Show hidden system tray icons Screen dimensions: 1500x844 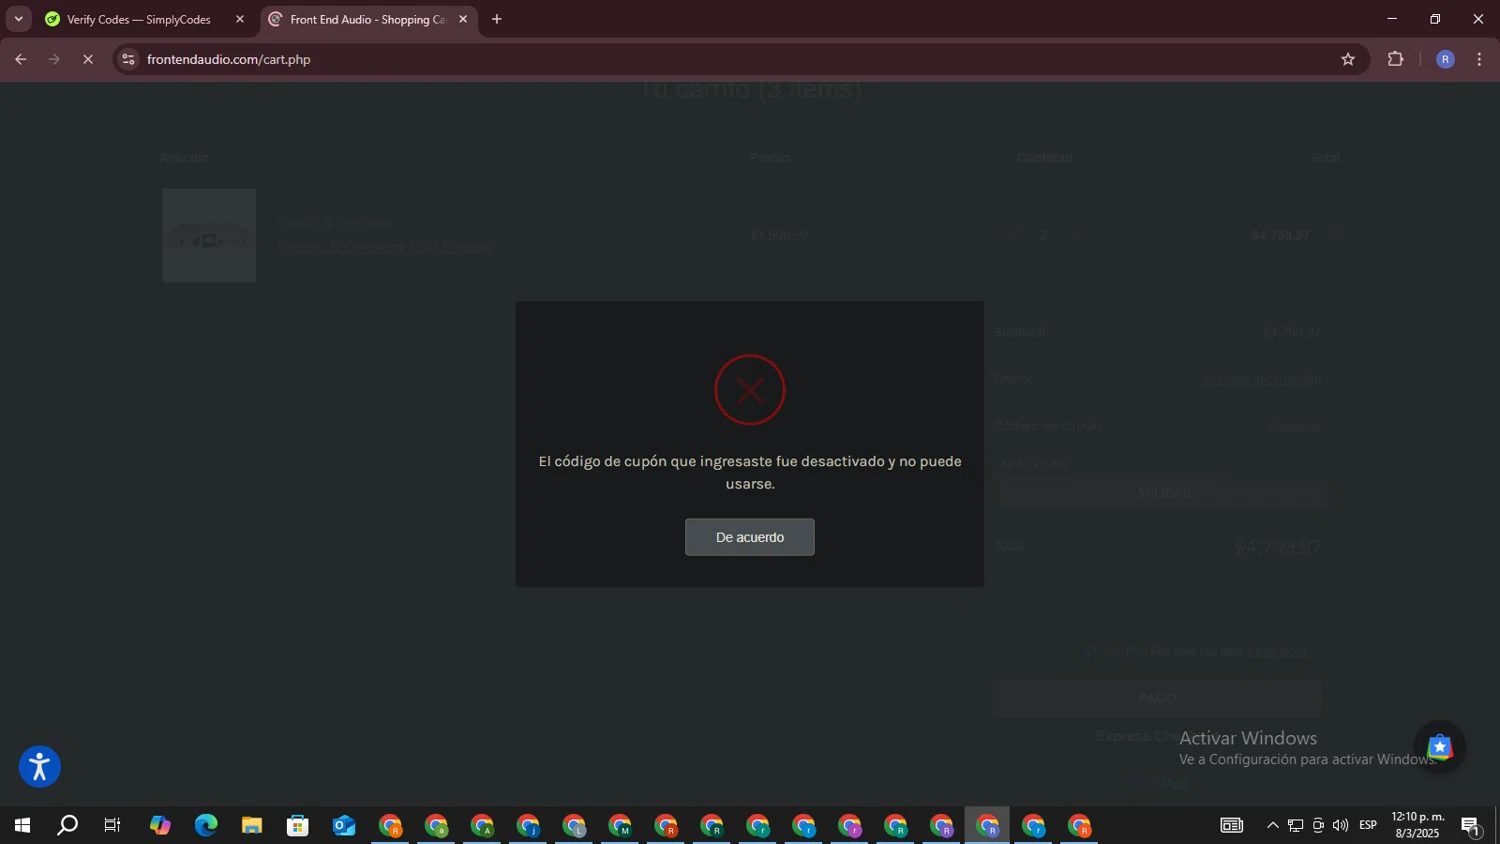click(x=1272, y=826)
